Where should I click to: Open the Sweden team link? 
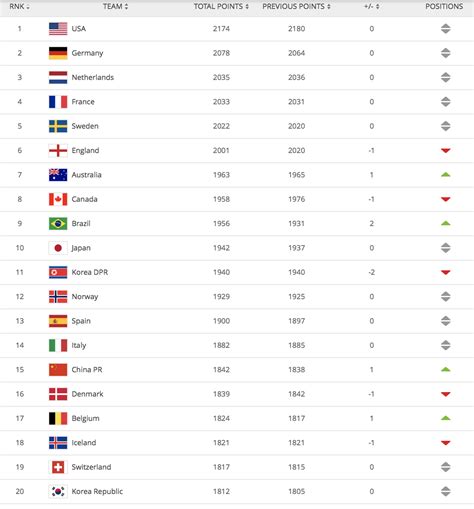coord(85,126)
